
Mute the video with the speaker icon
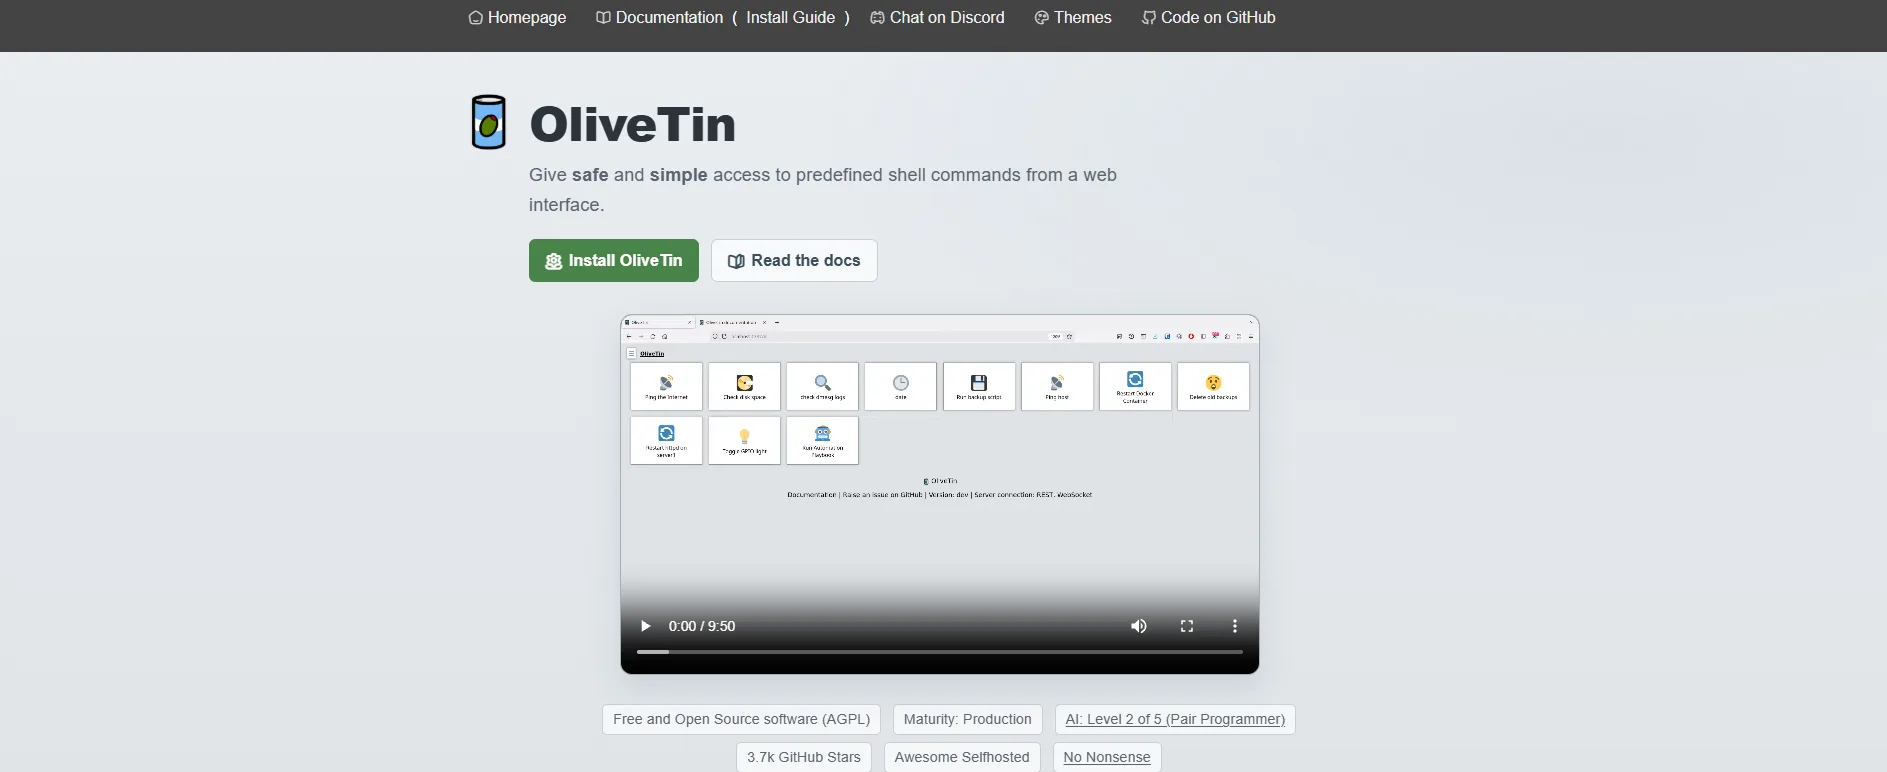pos(1139,626)
